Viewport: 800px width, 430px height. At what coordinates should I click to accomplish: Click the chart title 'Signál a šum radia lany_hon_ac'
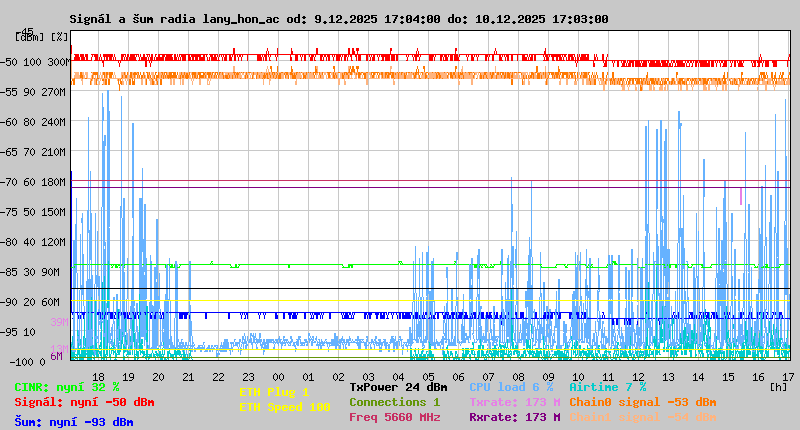174,19
